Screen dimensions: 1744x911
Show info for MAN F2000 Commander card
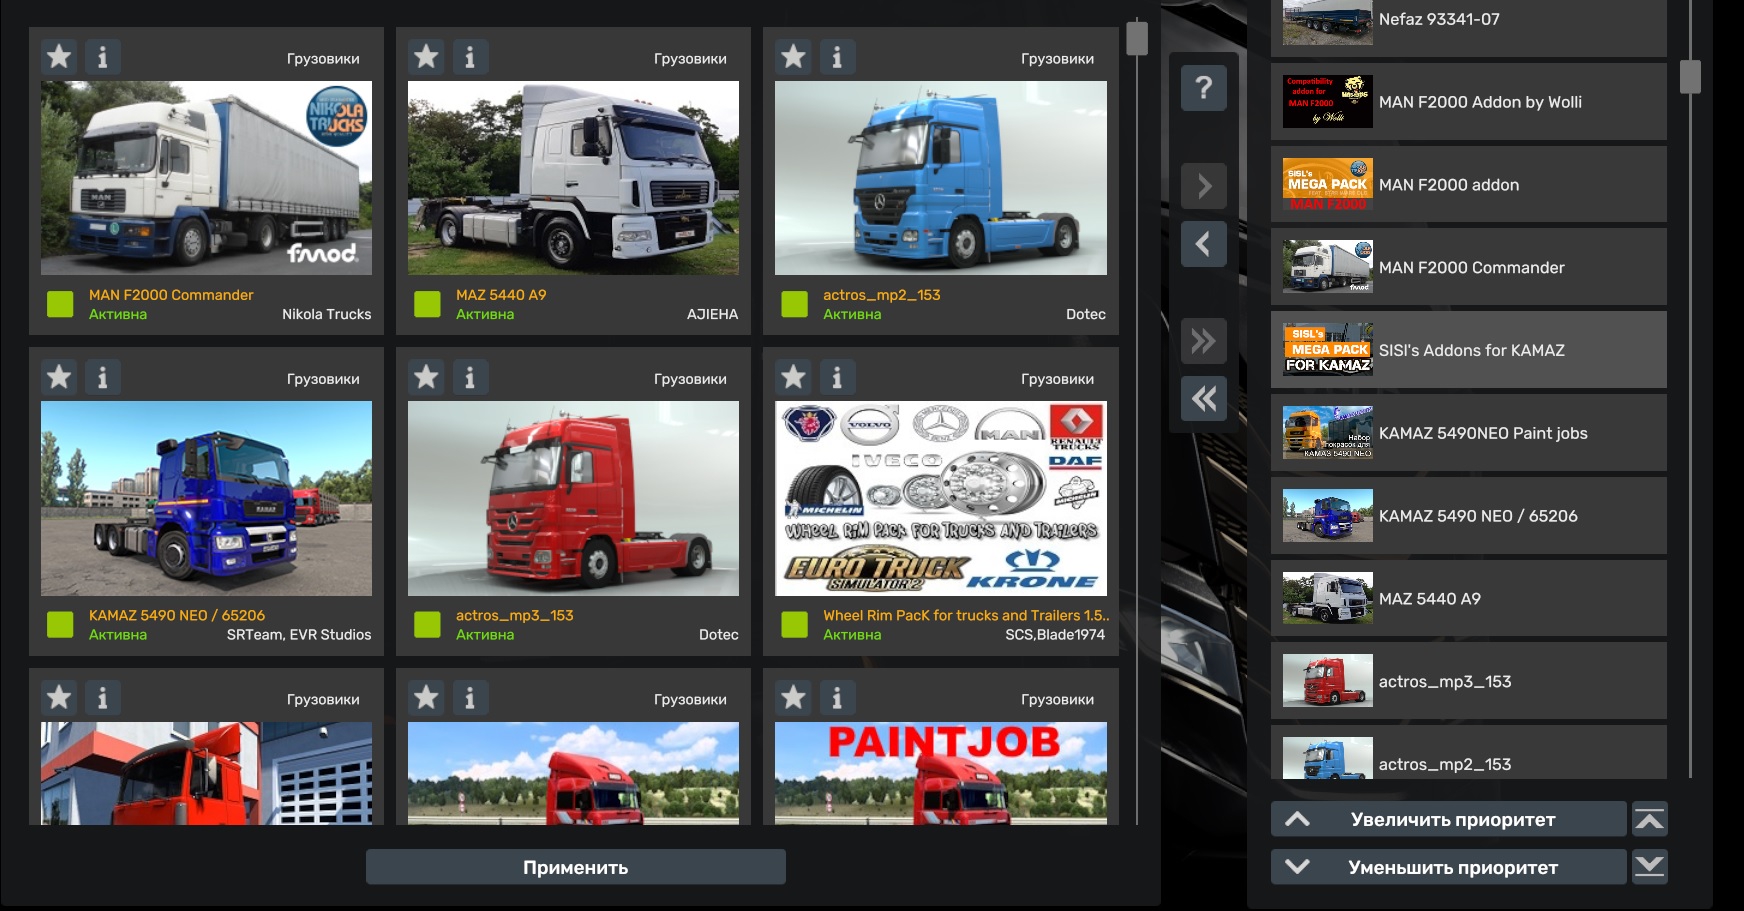102,57
